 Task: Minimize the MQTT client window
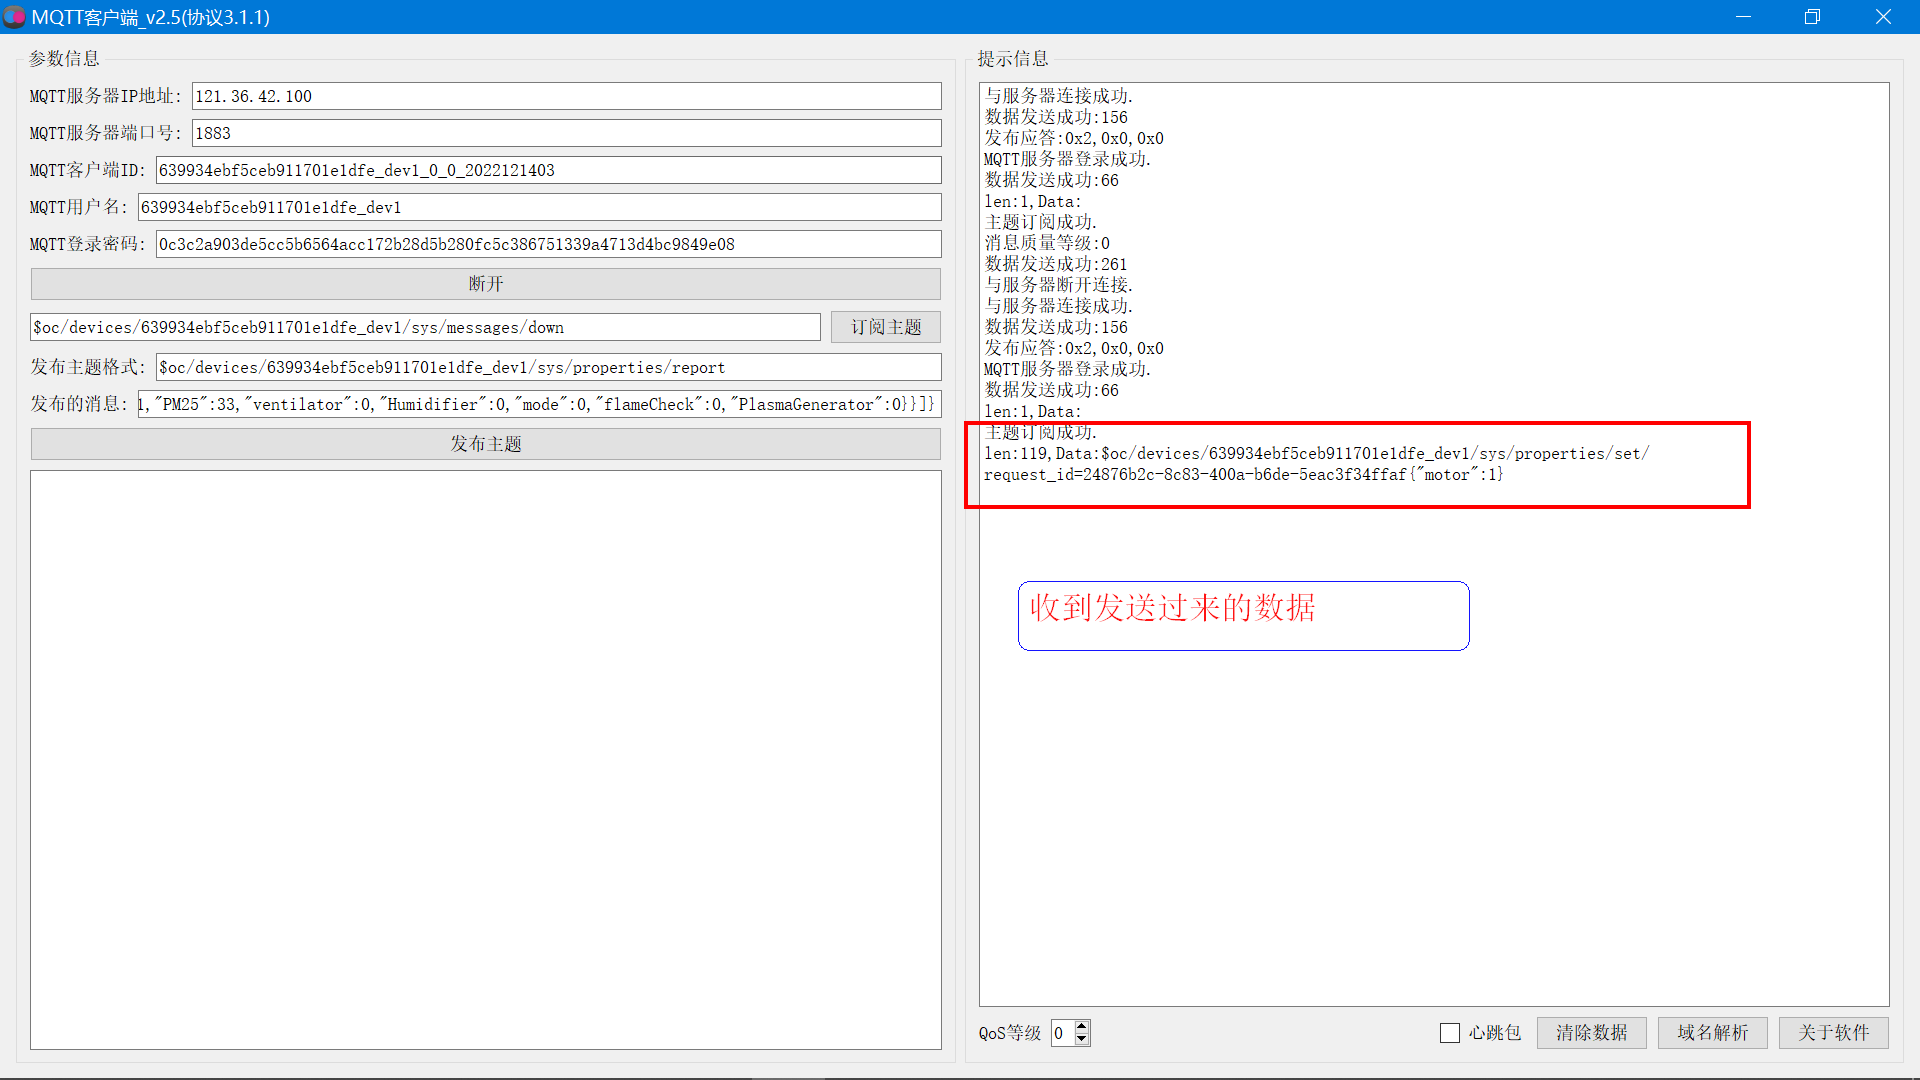(1743, 17)
